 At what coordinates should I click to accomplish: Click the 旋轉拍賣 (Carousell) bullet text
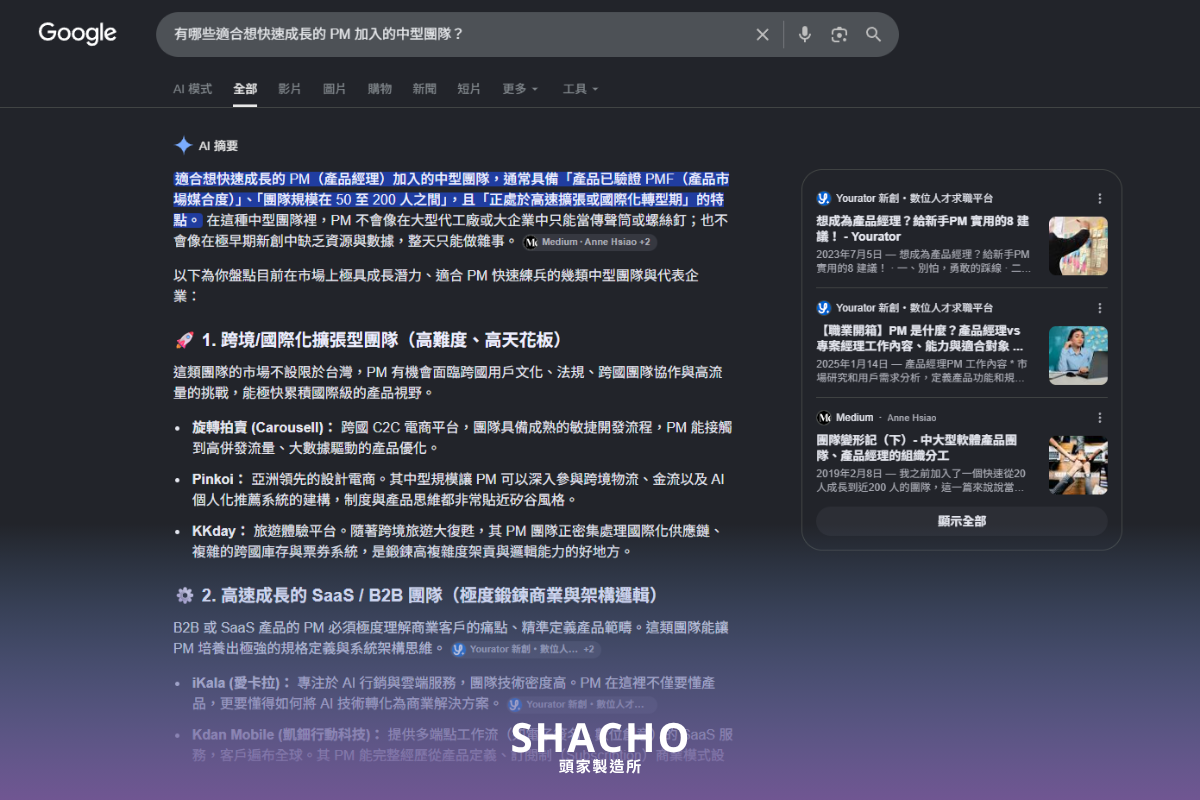pyautogui.click(x=462, y=437)
